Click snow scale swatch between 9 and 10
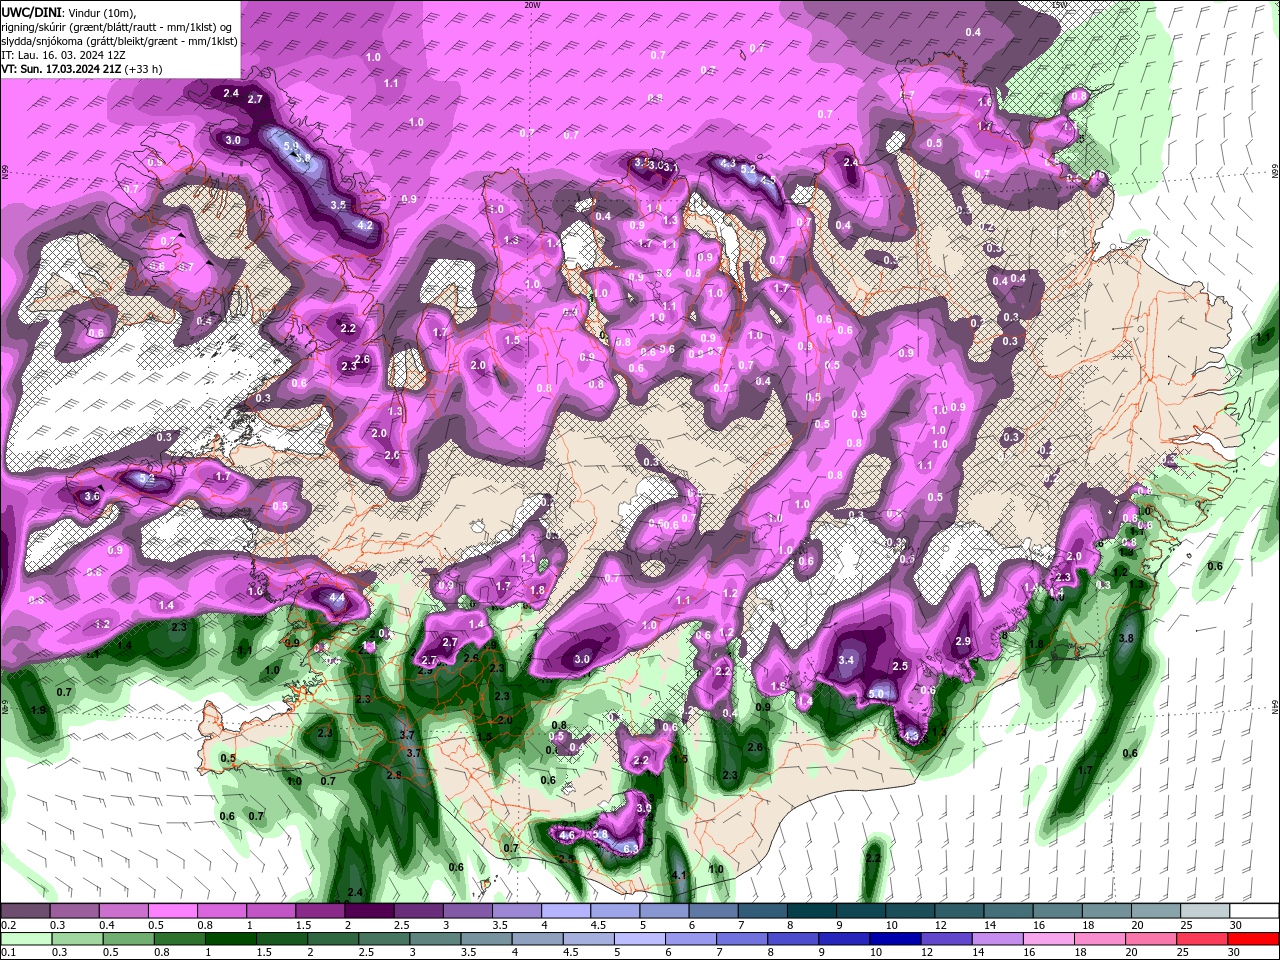The width and height of the screenshot is (1280, 960). click(861, 911)
